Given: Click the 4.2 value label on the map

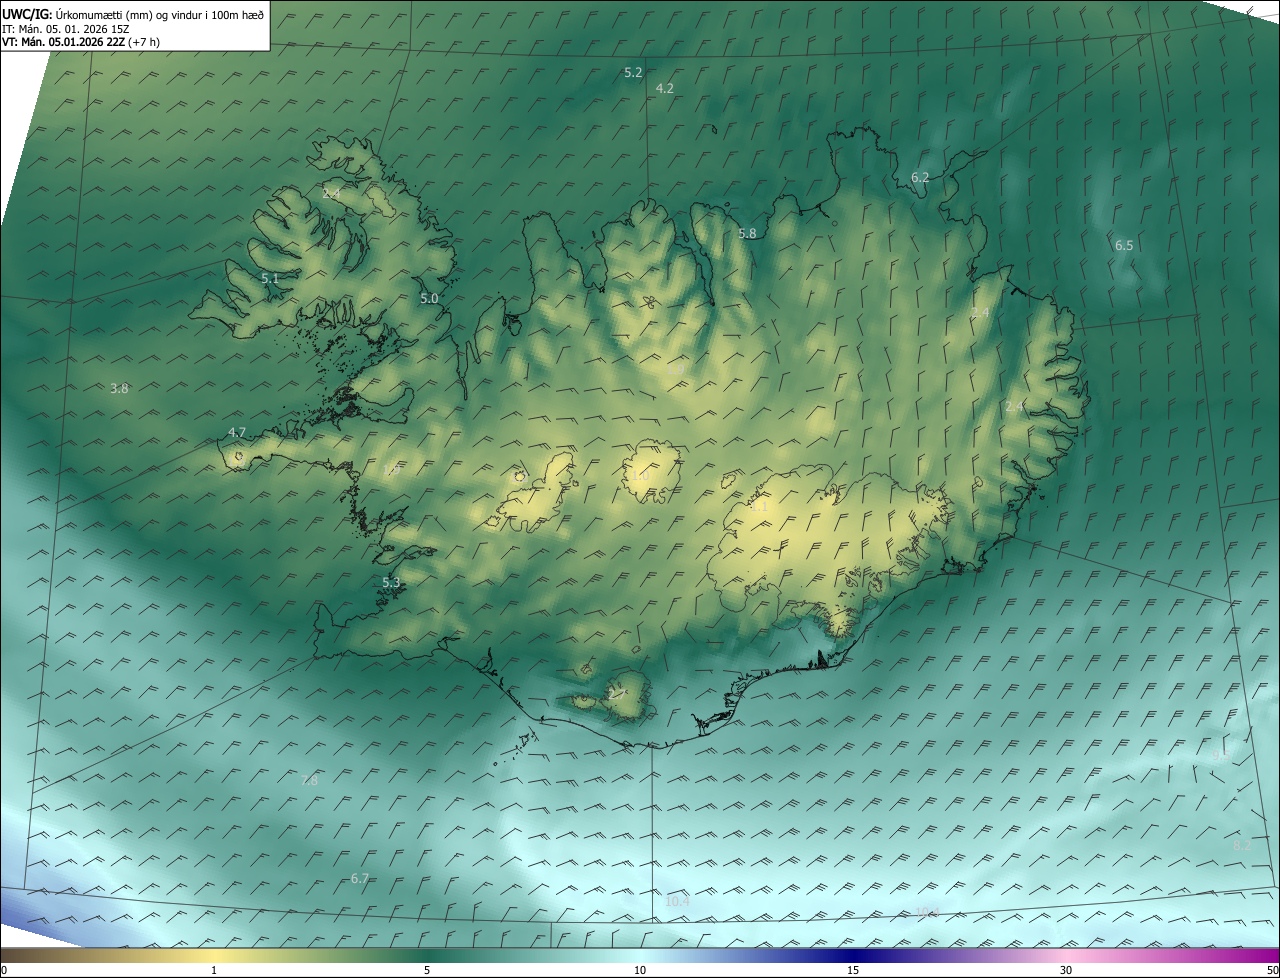Looking at the screenshot, I should (664, 89).
